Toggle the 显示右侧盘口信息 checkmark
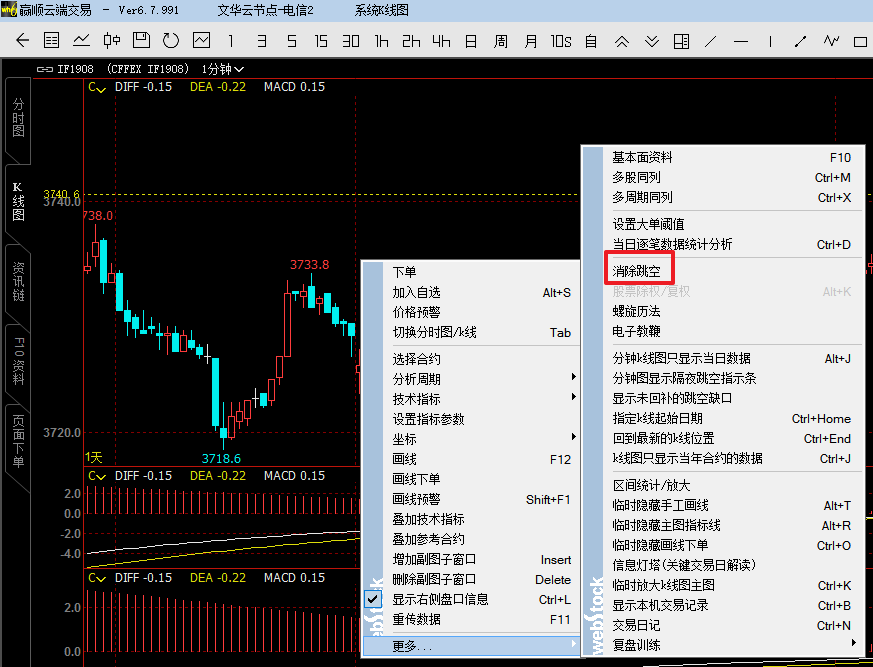Screen dimensions: 873x667 373,599
